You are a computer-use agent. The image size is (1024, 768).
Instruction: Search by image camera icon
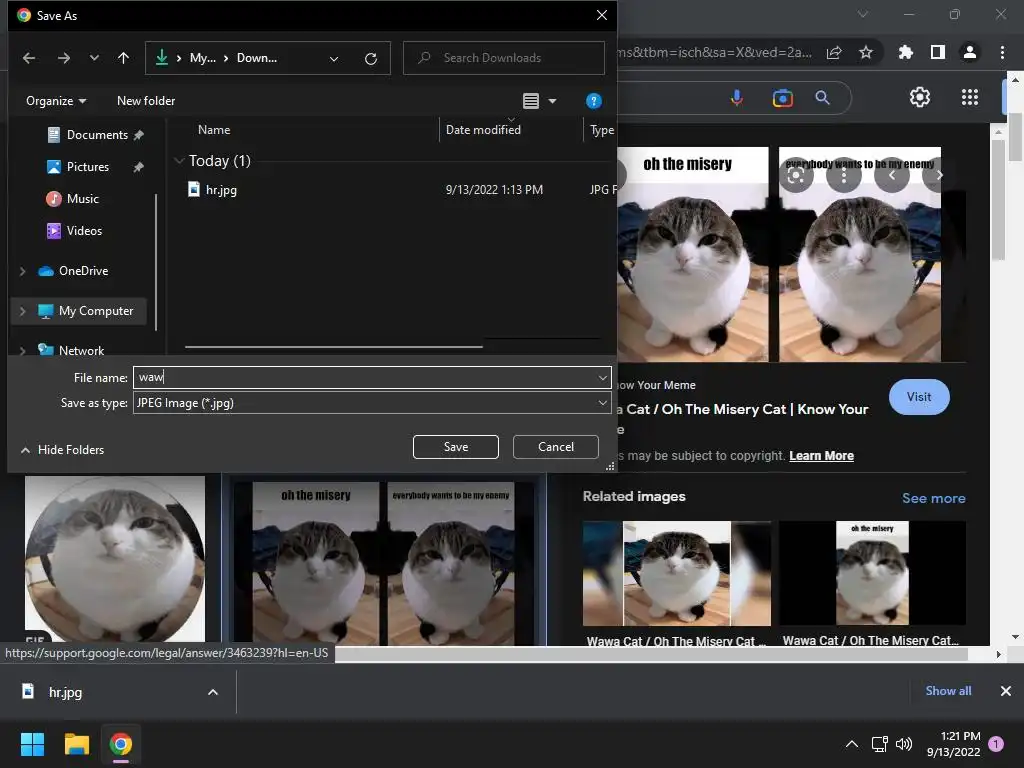[x=782, y=98]
